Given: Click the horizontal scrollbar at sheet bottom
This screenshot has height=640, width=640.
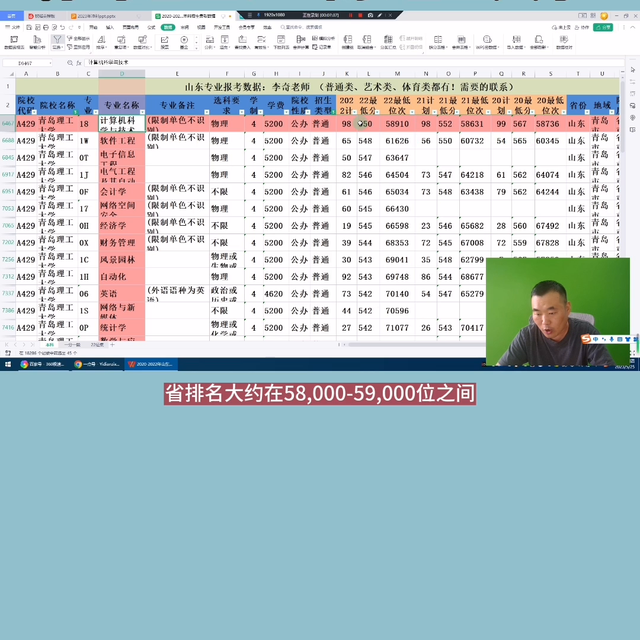Looking at the screenshot, I should click(x=416, y=345).
